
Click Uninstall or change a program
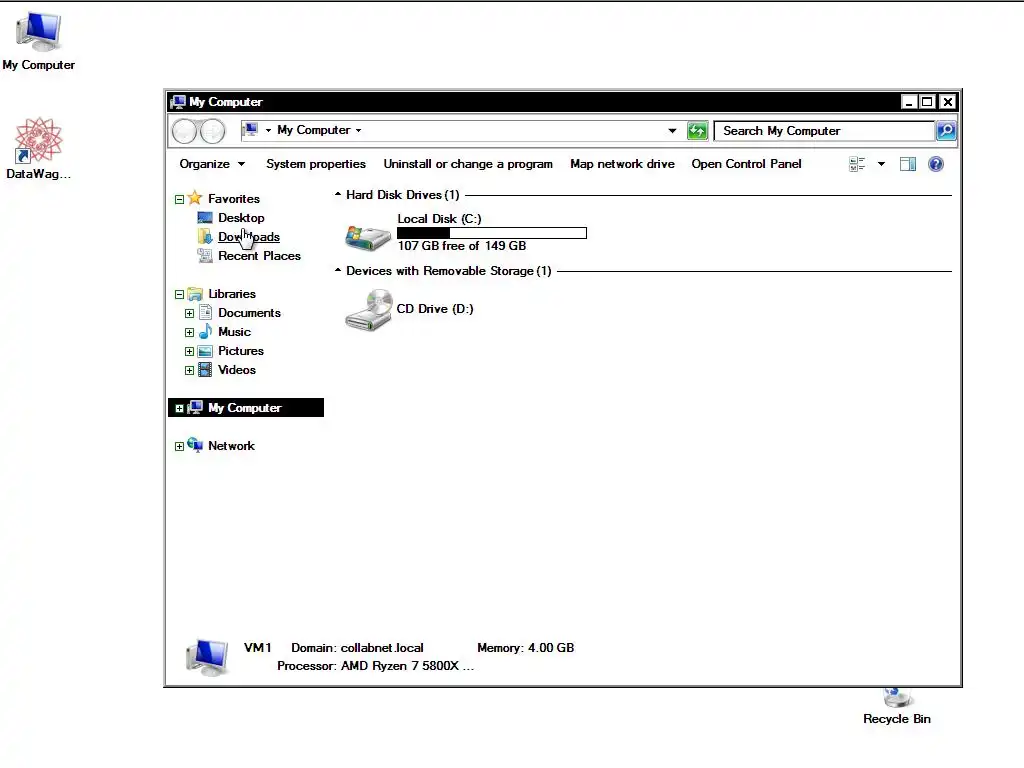coord(468,164)
